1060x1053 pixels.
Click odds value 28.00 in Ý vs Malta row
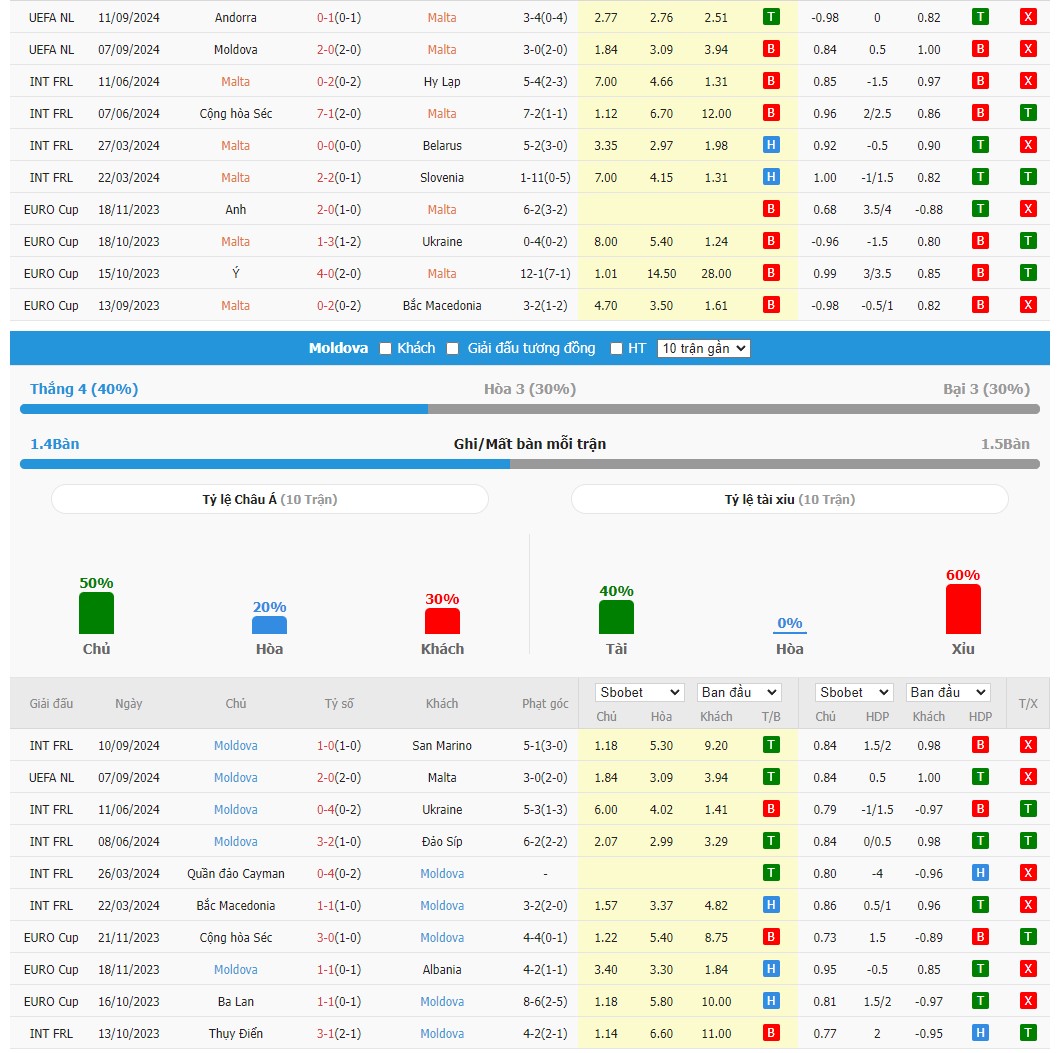pos(716,274)
